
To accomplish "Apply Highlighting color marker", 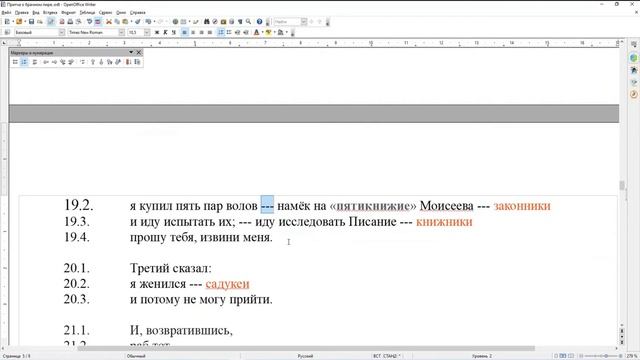I will [x=268, y=32].
